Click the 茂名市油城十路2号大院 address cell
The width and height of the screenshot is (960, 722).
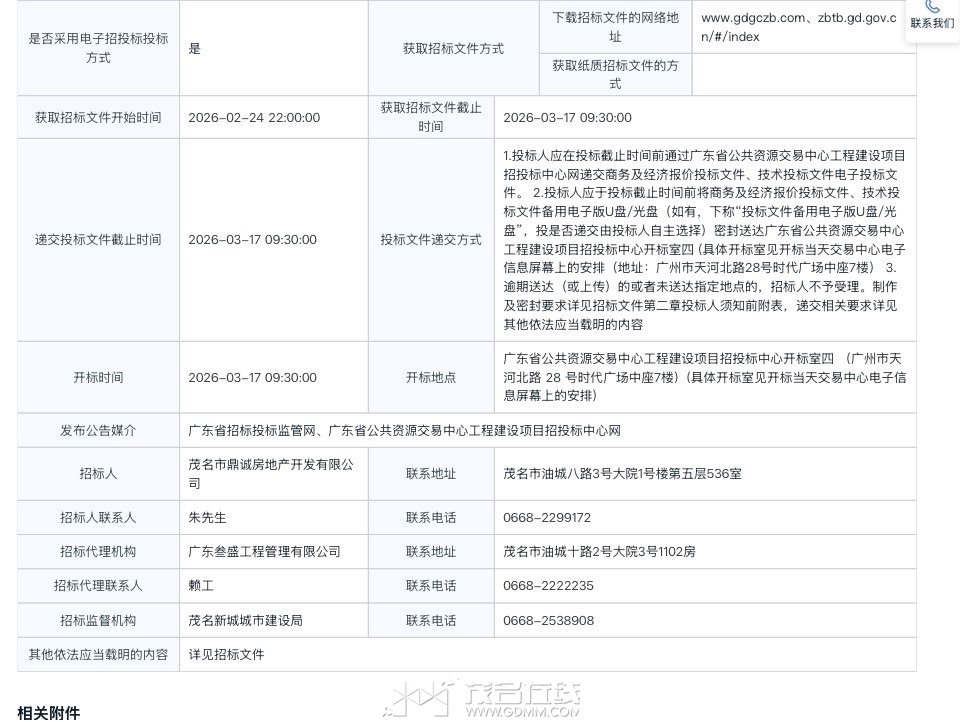pyautogui.click(x=599, y=552)
